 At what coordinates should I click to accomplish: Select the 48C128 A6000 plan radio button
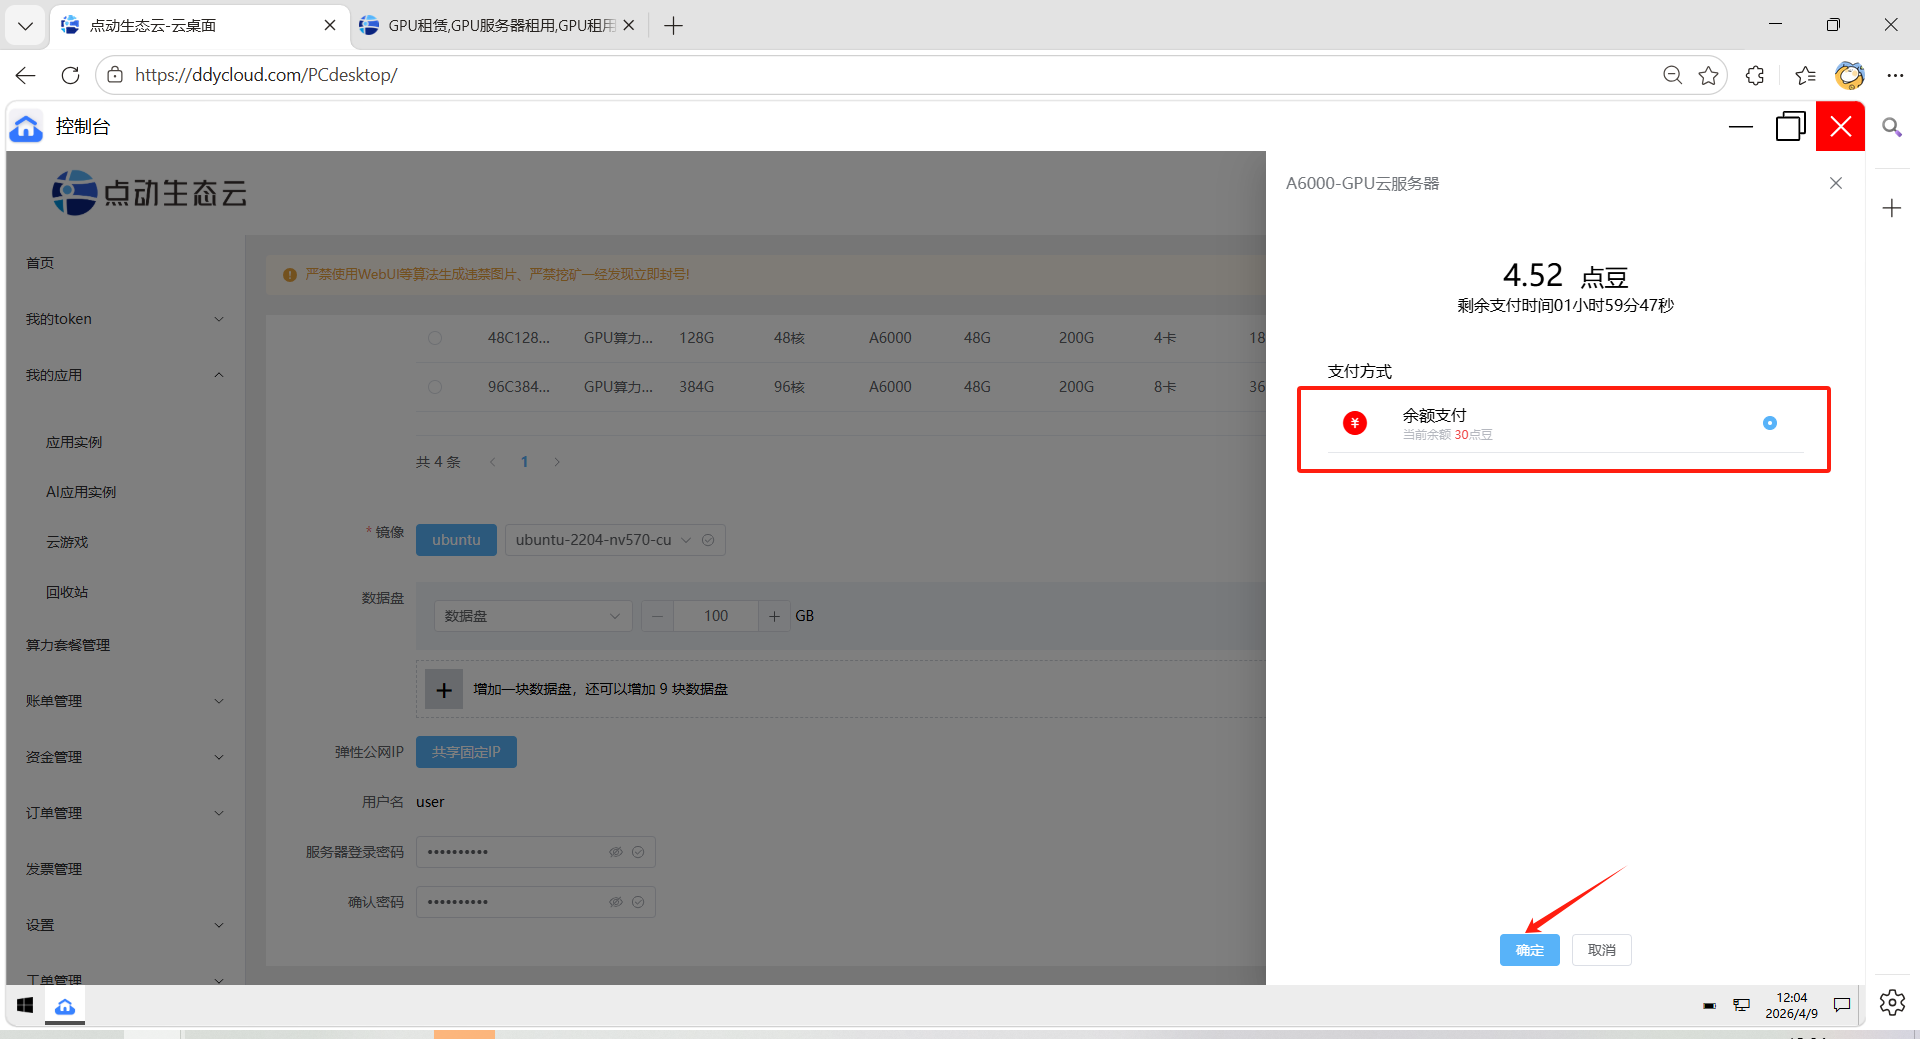(x=435, y=338)
